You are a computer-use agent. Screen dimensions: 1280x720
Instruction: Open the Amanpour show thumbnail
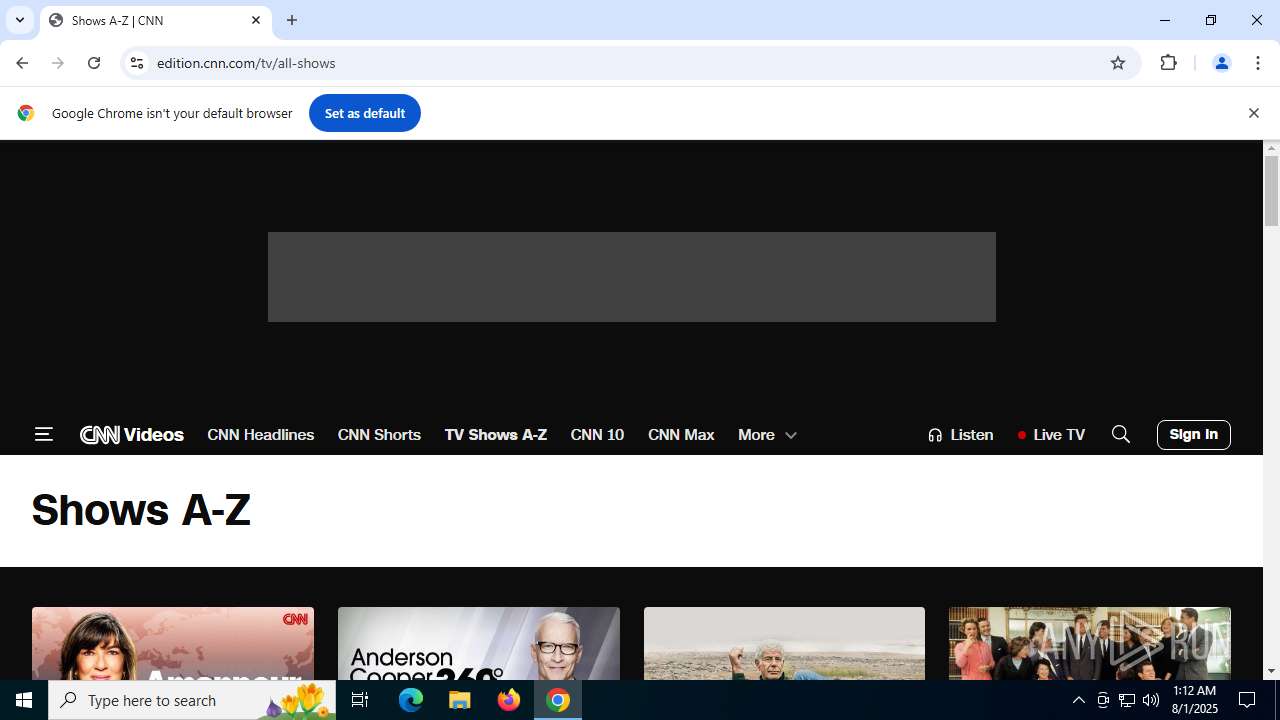173,643
